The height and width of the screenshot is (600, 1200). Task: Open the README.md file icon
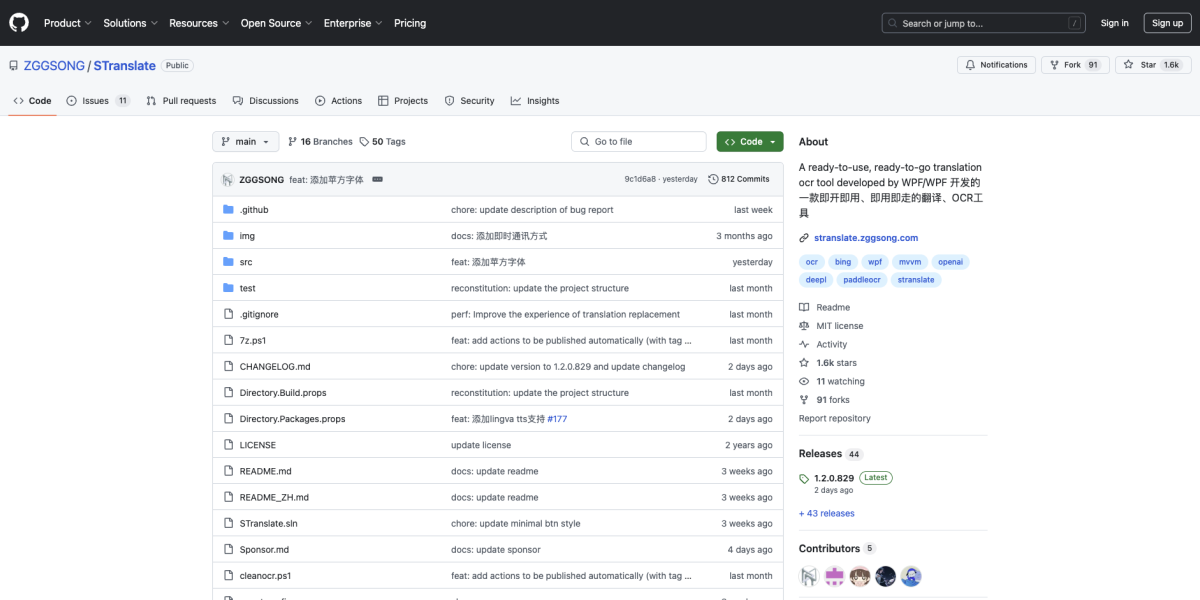[x=227, y=470]
